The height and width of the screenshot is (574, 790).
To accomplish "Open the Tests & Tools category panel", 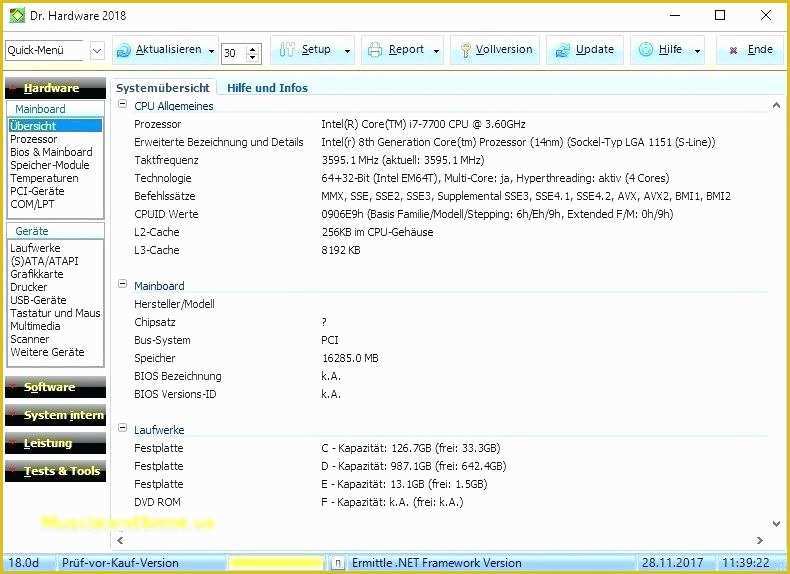I will coord(55,471).
